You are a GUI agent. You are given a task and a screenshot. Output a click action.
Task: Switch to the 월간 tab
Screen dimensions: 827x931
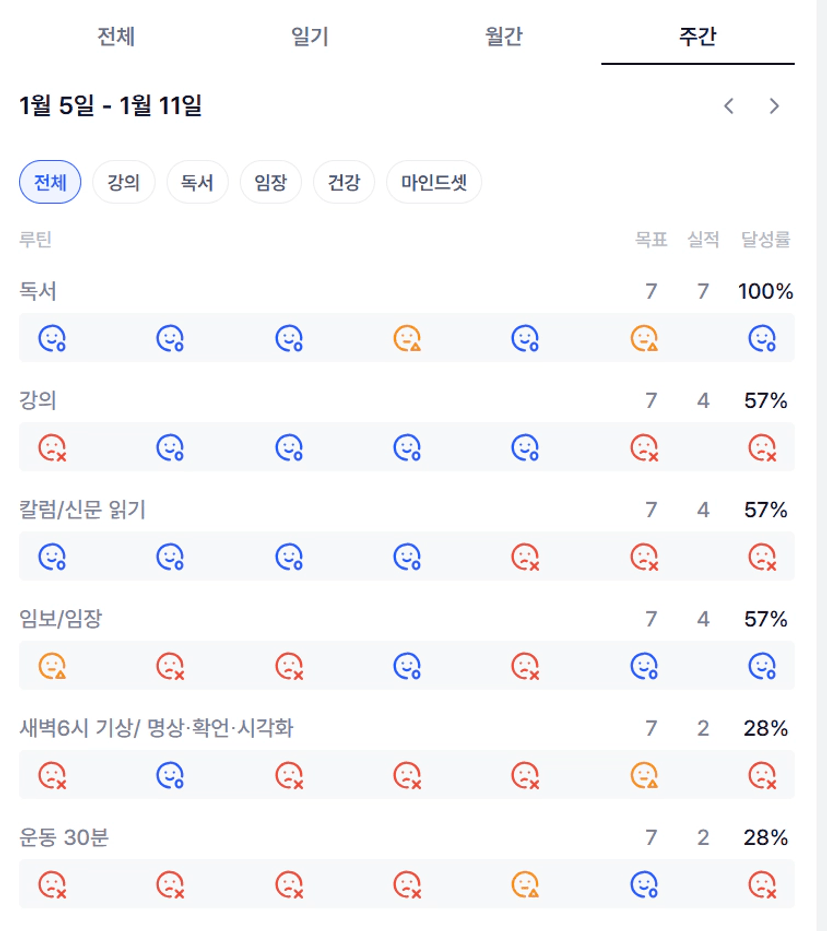pyautogui.click(x=504, y=37)
